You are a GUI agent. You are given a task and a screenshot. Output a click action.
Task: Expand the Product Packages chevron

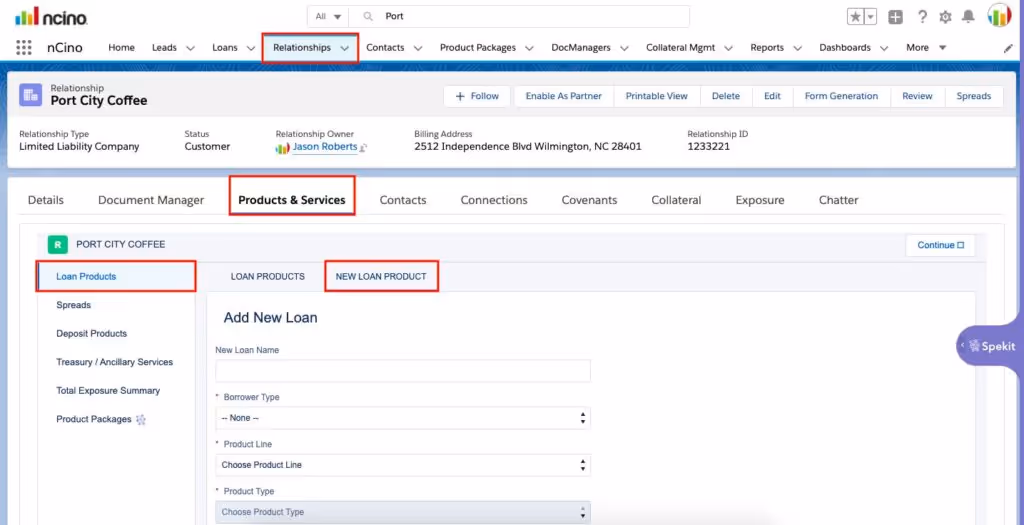tap(530, 48)
